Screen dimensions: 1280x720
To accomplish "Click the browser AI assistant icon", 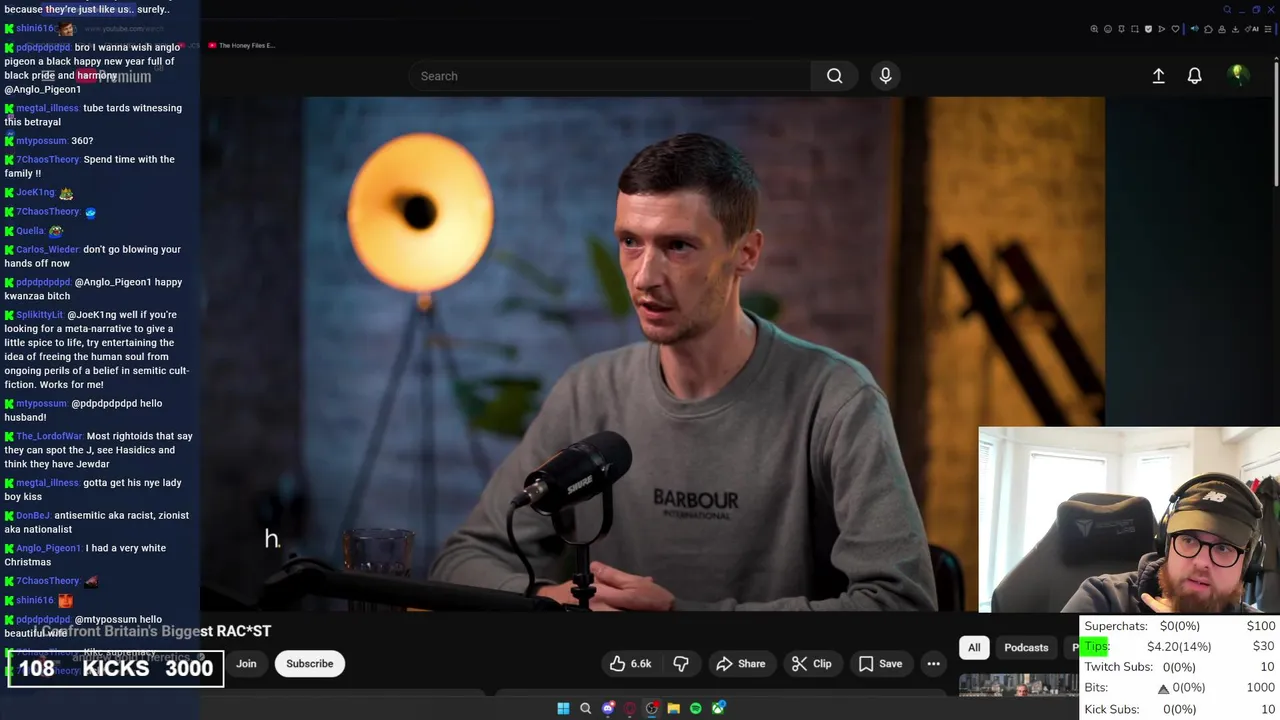I will 1252,29.
